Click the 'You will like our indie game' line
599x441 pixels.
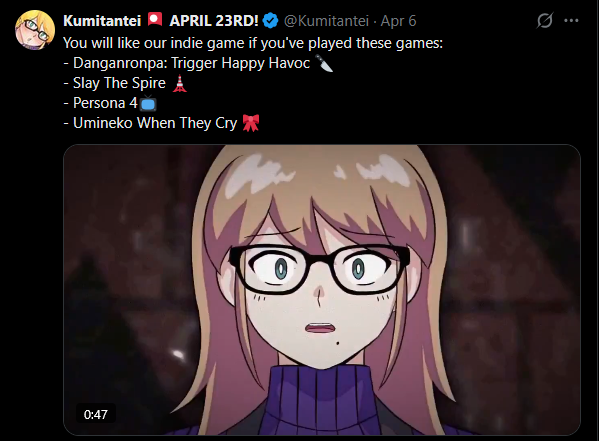click(x=253, y=43)
